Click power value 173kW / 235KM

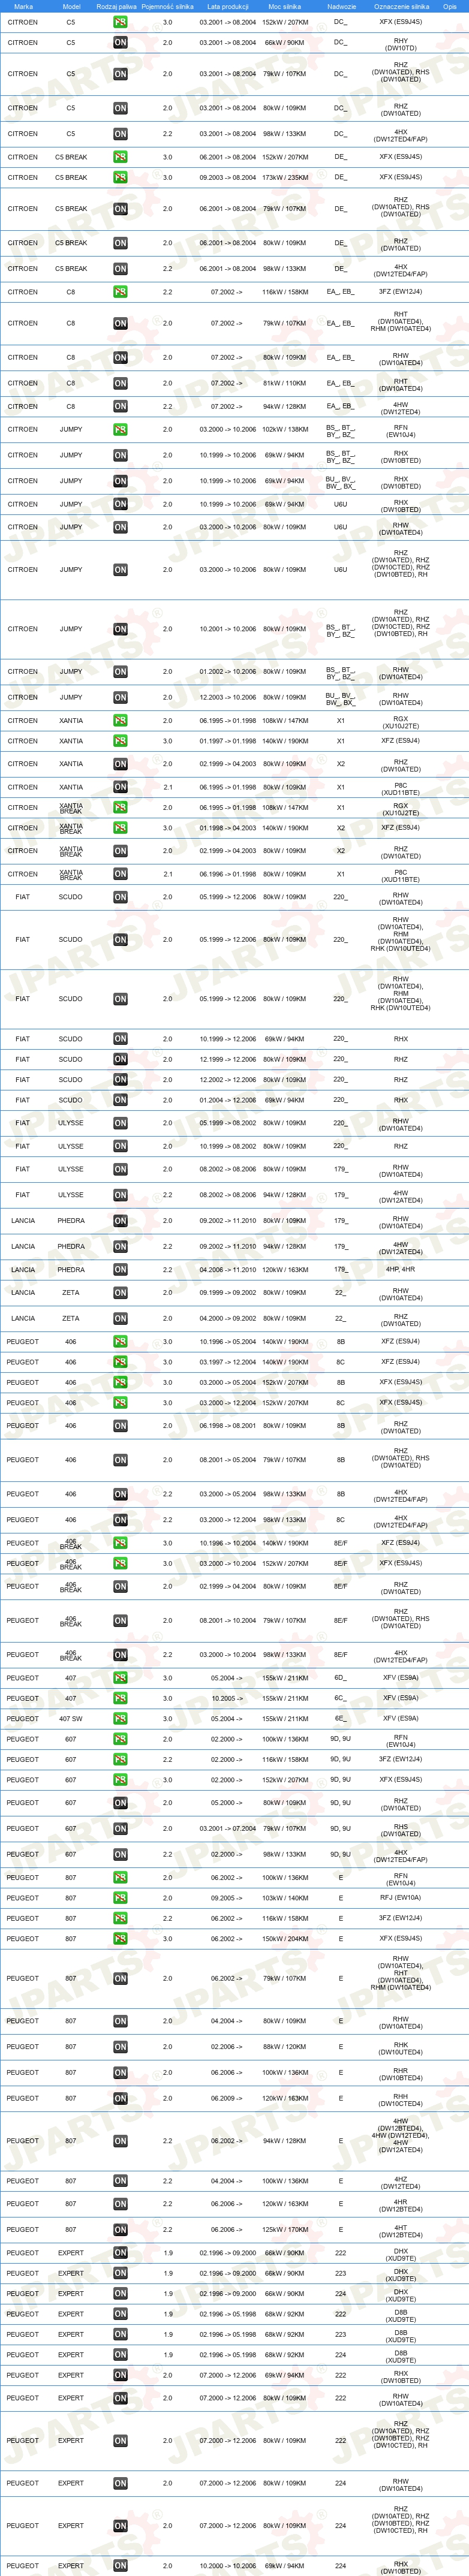[285, 177]
